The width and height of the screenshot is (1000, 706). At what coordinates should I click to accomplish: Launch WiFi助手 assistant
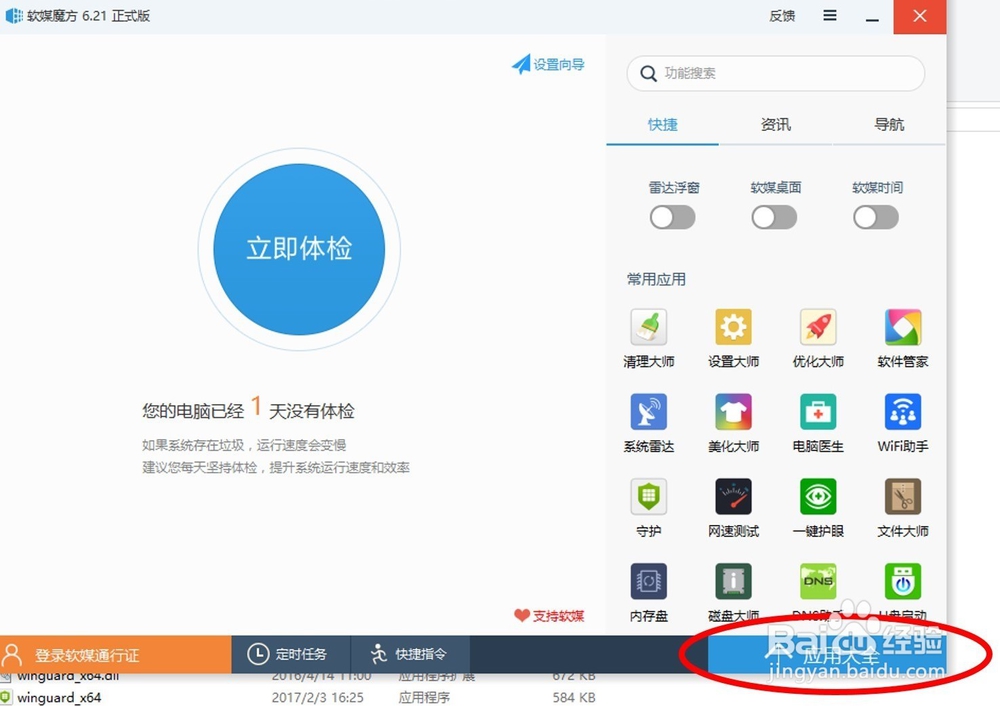(901, 420)
